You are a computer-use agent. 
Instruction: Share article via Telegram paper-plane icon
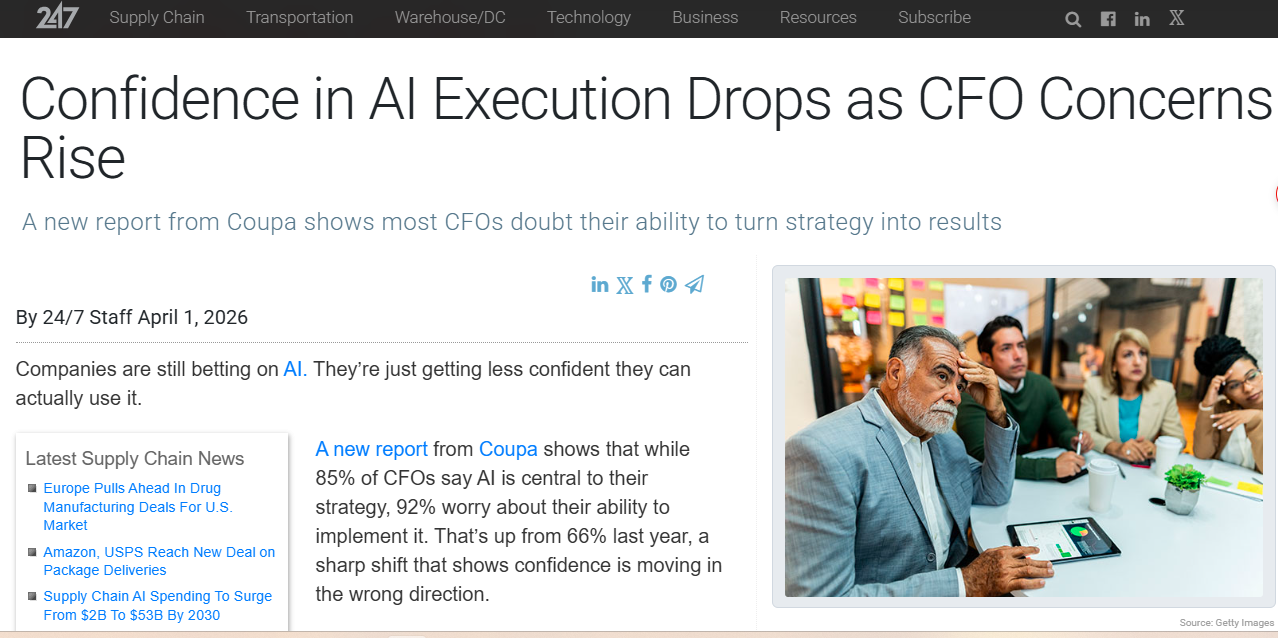click(x=695, y=284)
